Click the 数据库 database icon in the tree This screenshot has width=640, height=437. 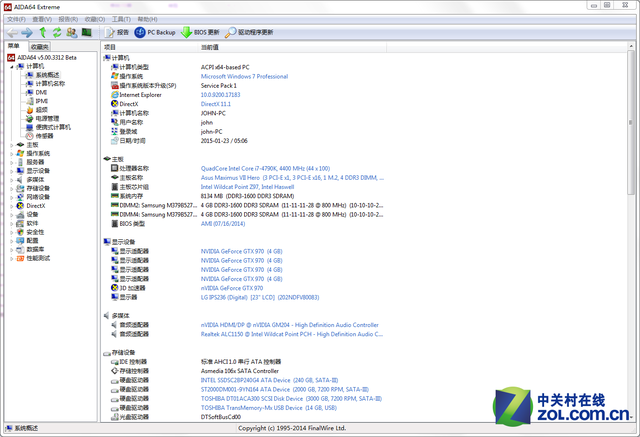20,250
